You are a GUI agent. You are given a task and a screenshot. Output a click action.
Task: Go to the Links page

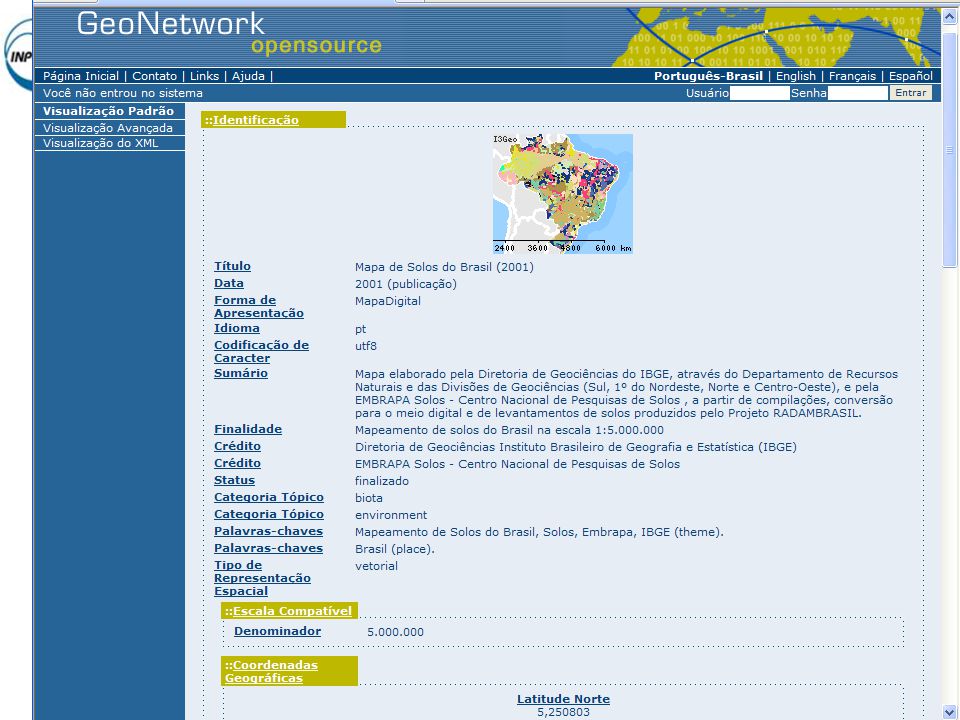(204, 76)
